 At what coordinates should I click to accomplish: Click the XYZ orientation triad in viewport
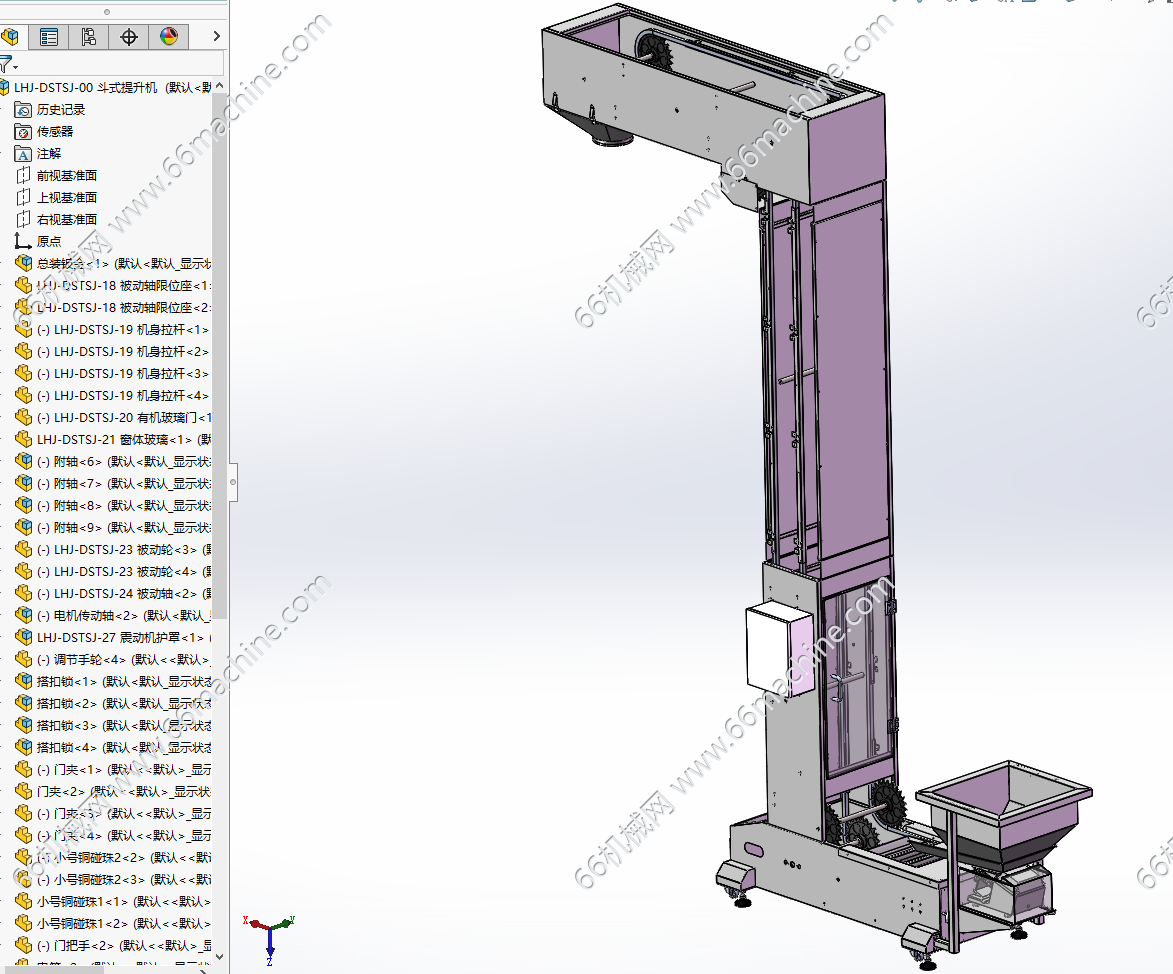[268, 932]
